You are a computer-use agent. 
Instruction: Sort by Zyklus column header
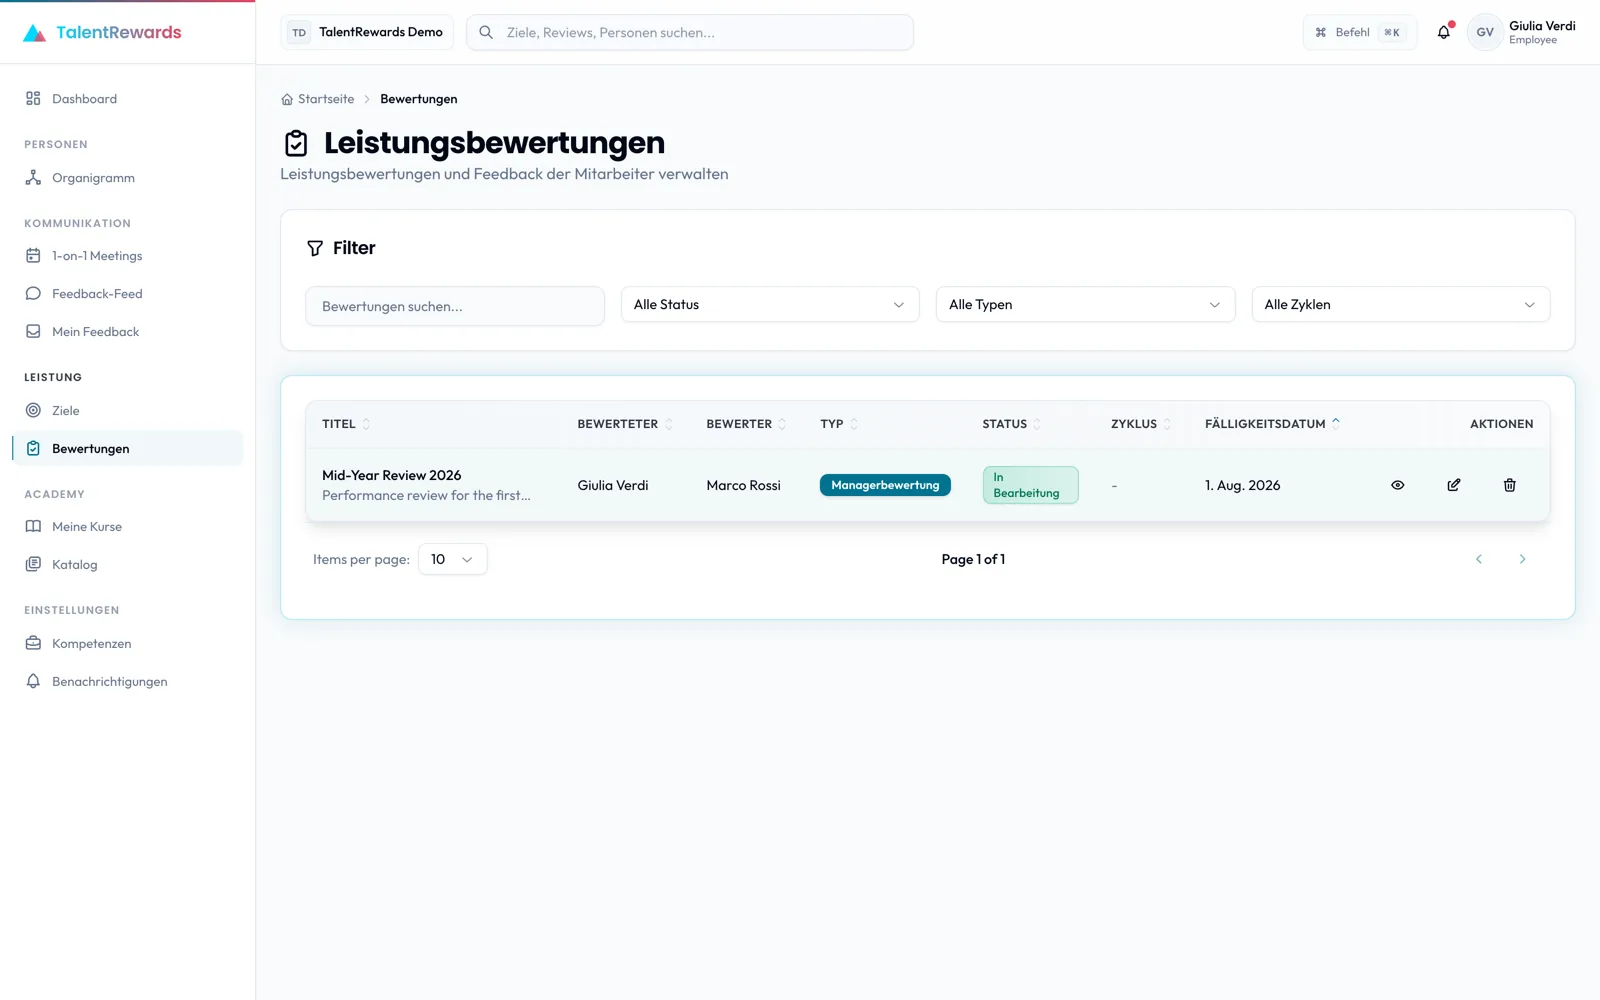click(1141, 424)
